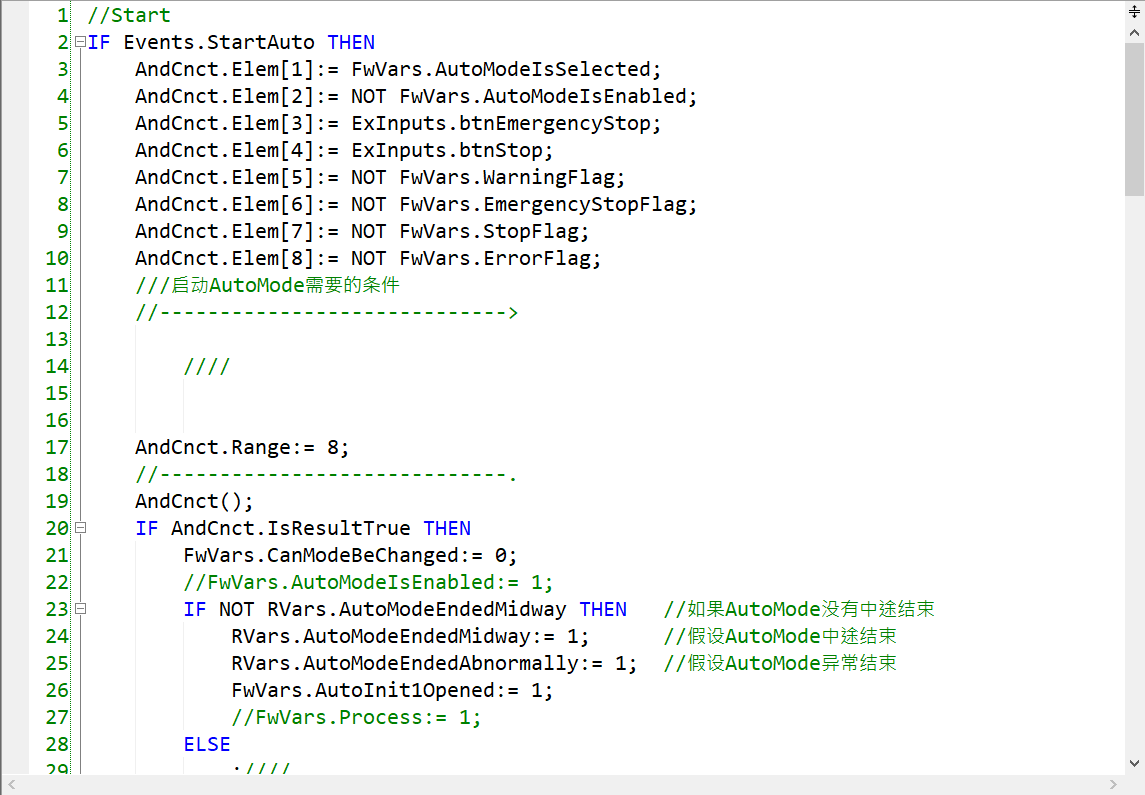Click on ExInputs.btnEmergencyStop in line 5
Screen dimensions: 1145x795
pyautogui.click(x=506, y=124)
